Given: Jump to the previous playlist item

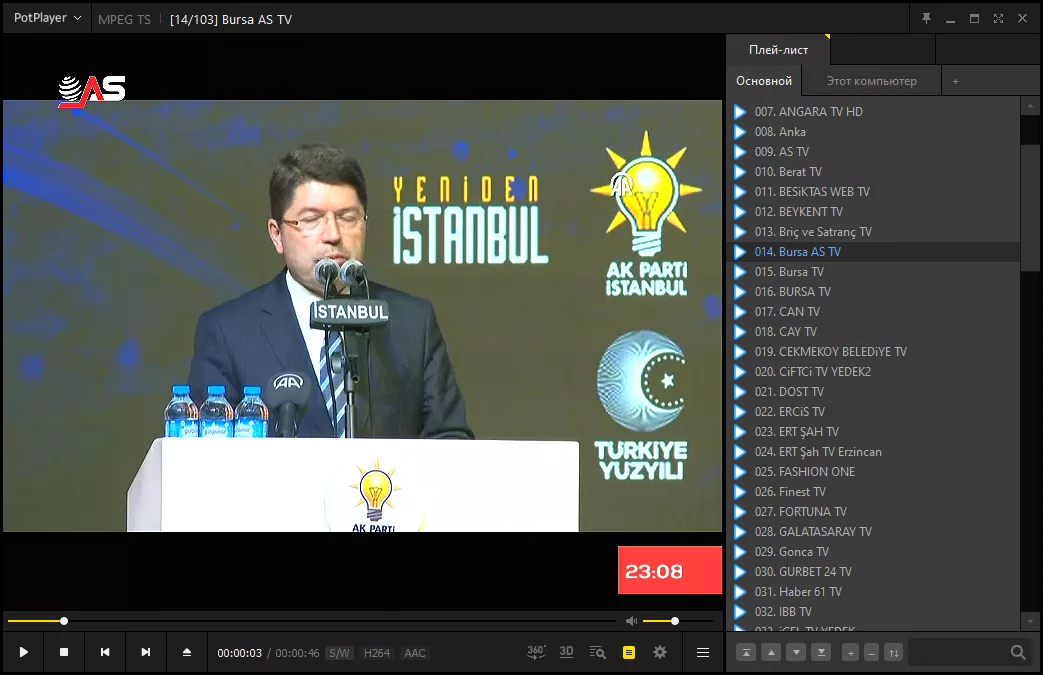Looking at the screenshot, I should tap(104, 652).
